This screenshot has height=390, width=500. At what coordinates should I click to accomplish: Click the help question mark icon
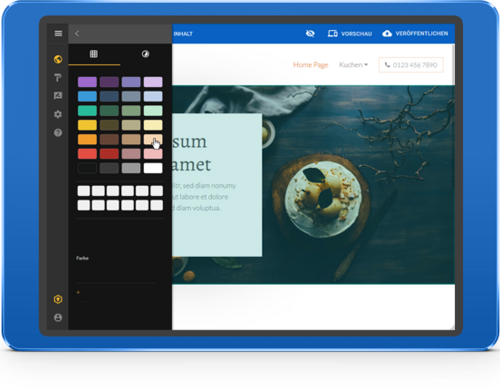coord(58,133)
